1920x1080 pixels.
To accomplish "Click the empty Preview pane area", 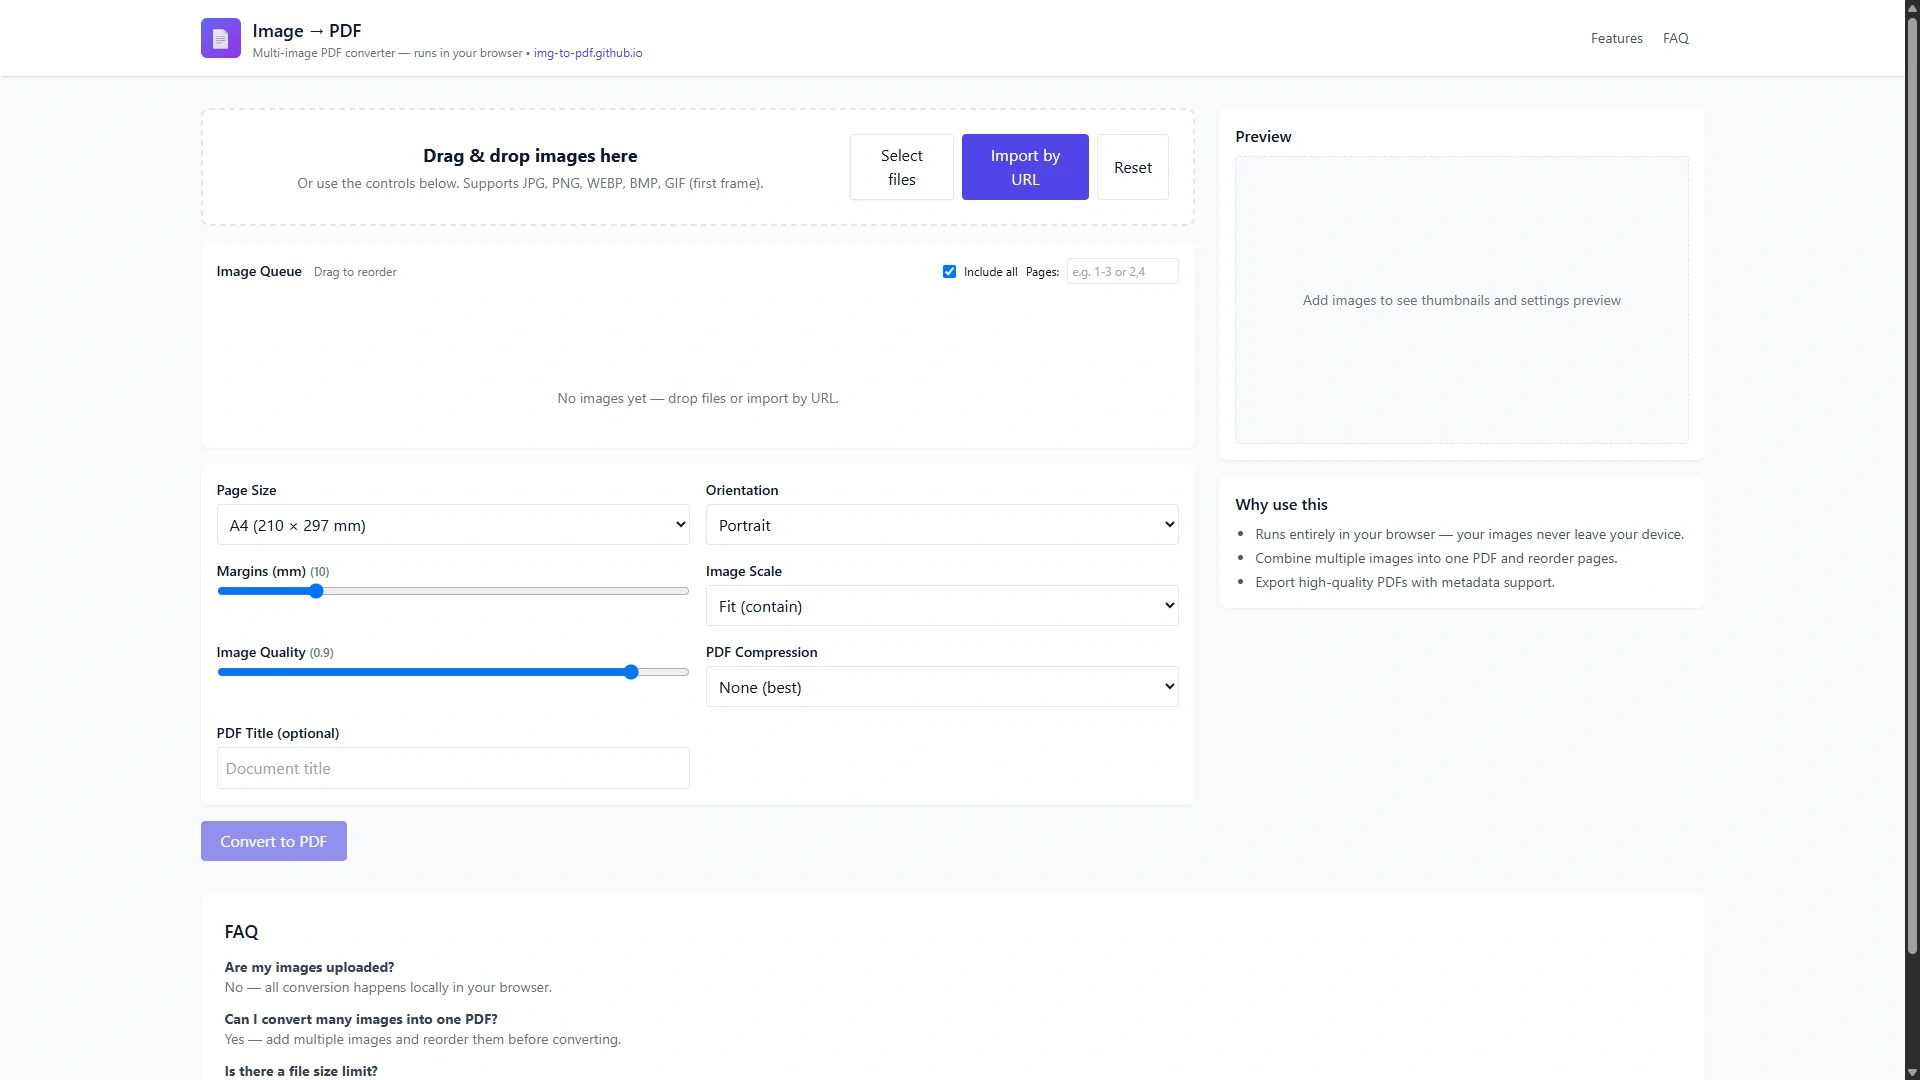I will [1461, 300].
